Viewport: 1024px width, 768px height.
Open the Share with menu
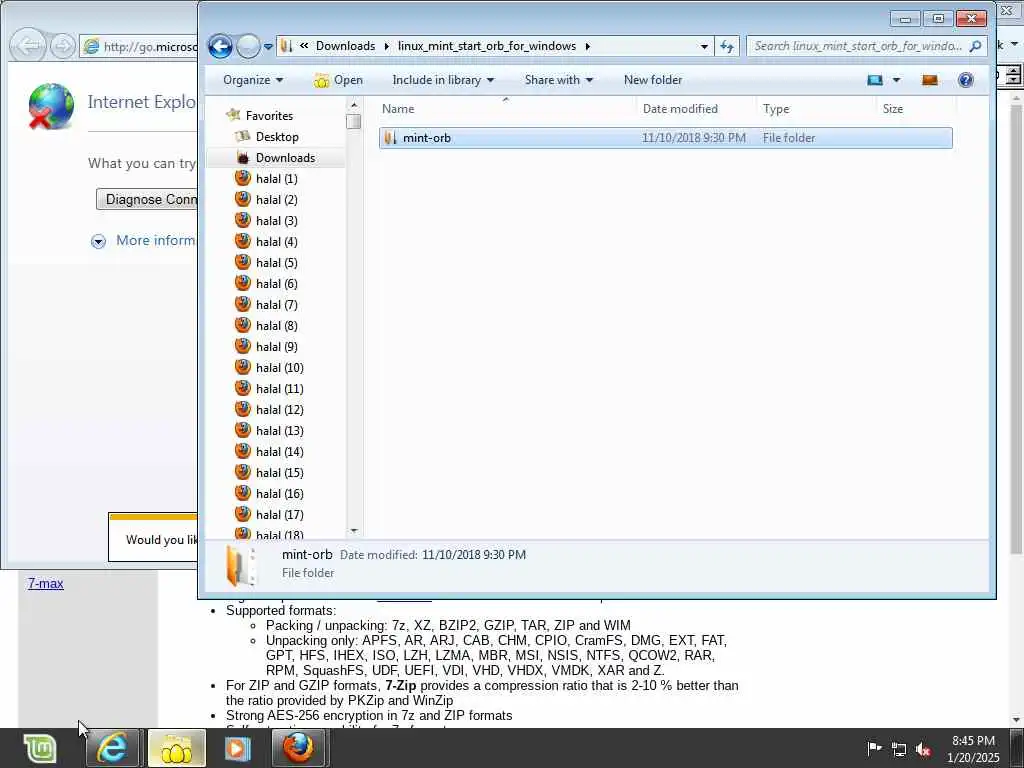click(x=558, y=80)
